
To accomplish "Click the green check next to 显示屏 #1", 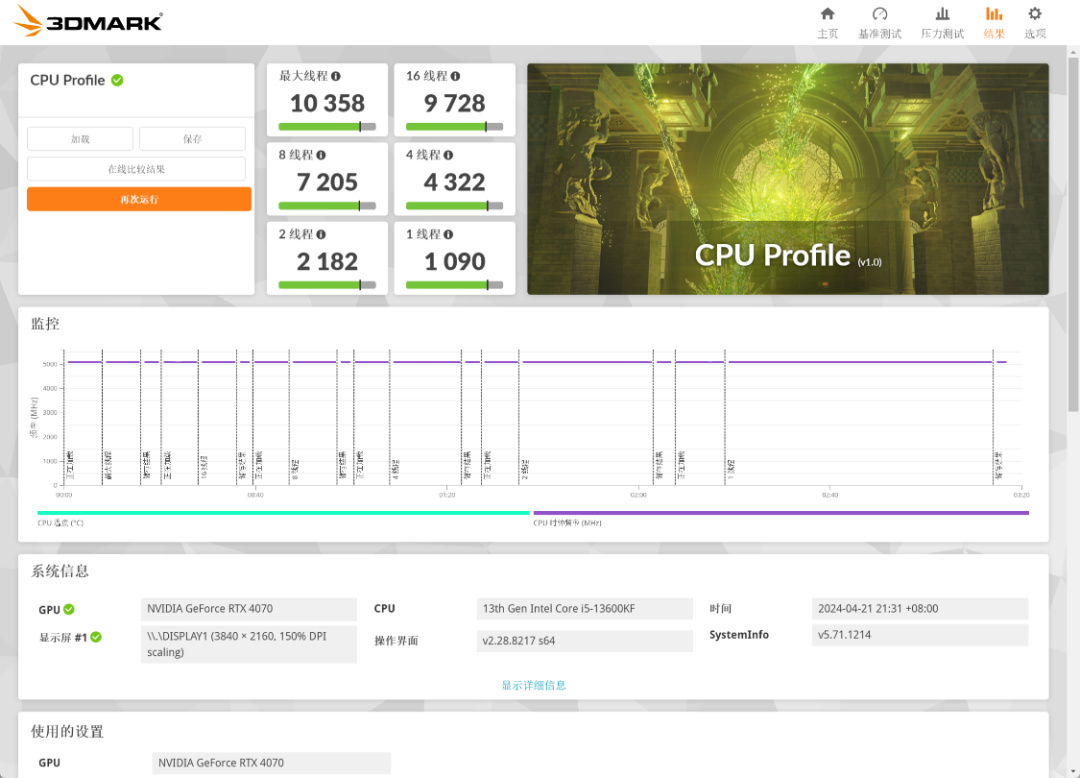I will click(x=96, y=637).
